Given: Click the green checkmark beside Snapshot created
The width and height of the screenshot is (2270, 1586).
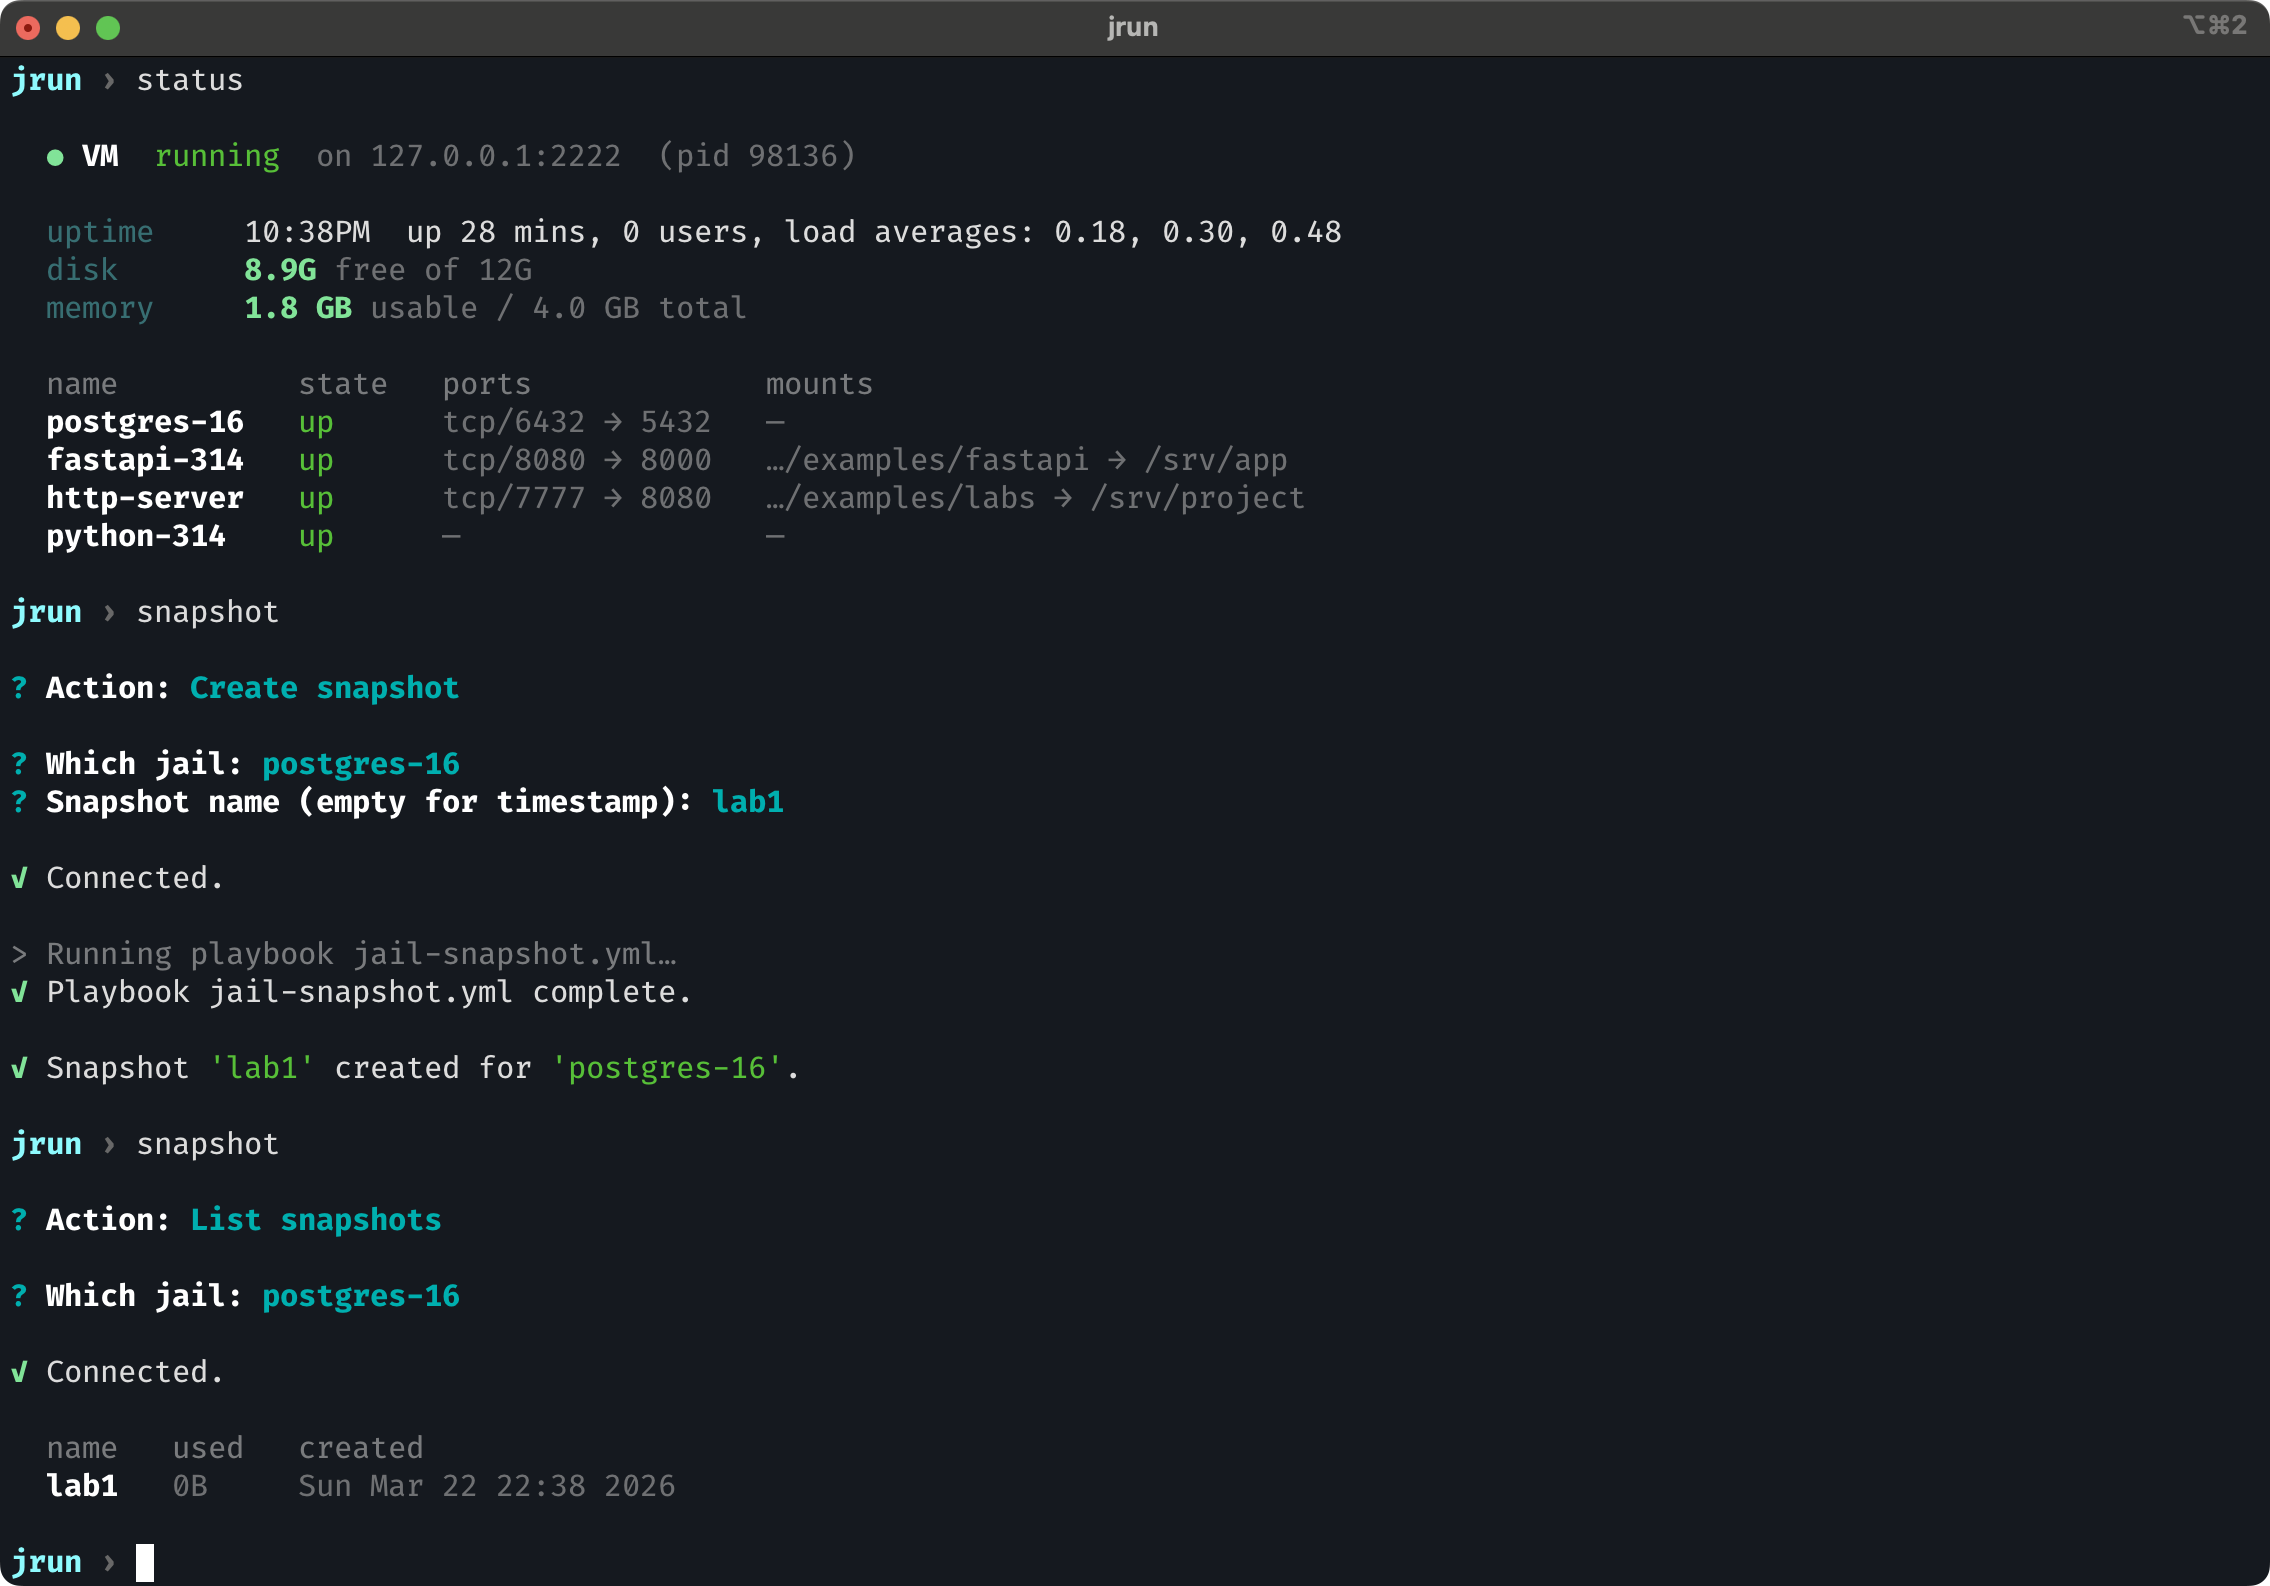Looking at the screenshot, I should 19,1068.
